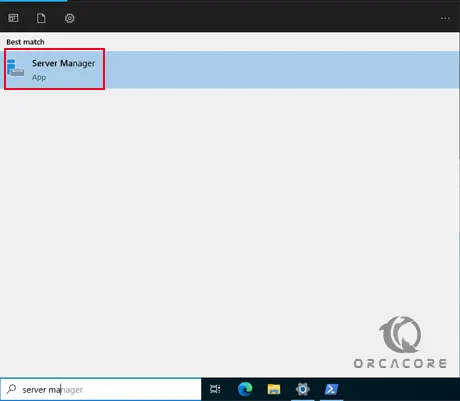The height and width of the screenshot is (401, 460).
Task: Open Task View from the taskbar
Action: 215,389
